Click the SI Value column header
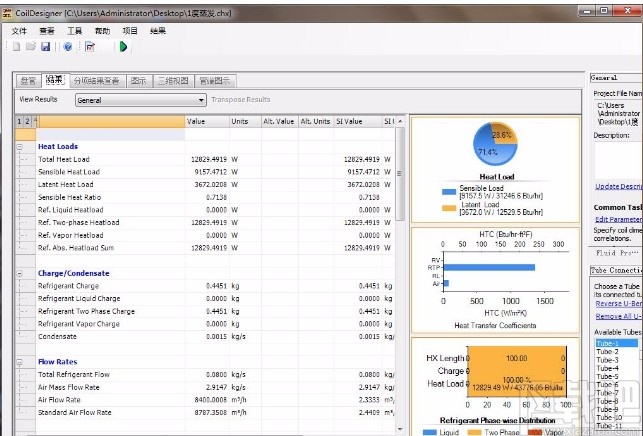The height and width of the screenshot is (436, 643). (x=358, y=121)
